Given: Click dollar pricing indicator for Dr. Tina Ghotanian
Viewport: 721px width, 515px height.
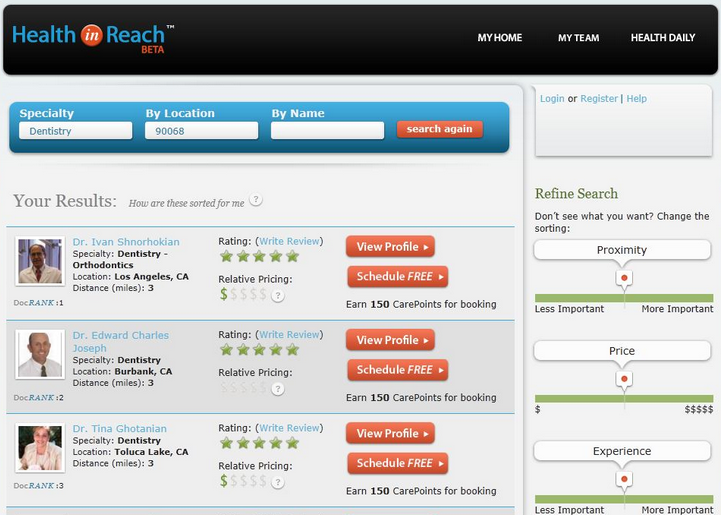Looking at the screenshot, I should (243, 481).
